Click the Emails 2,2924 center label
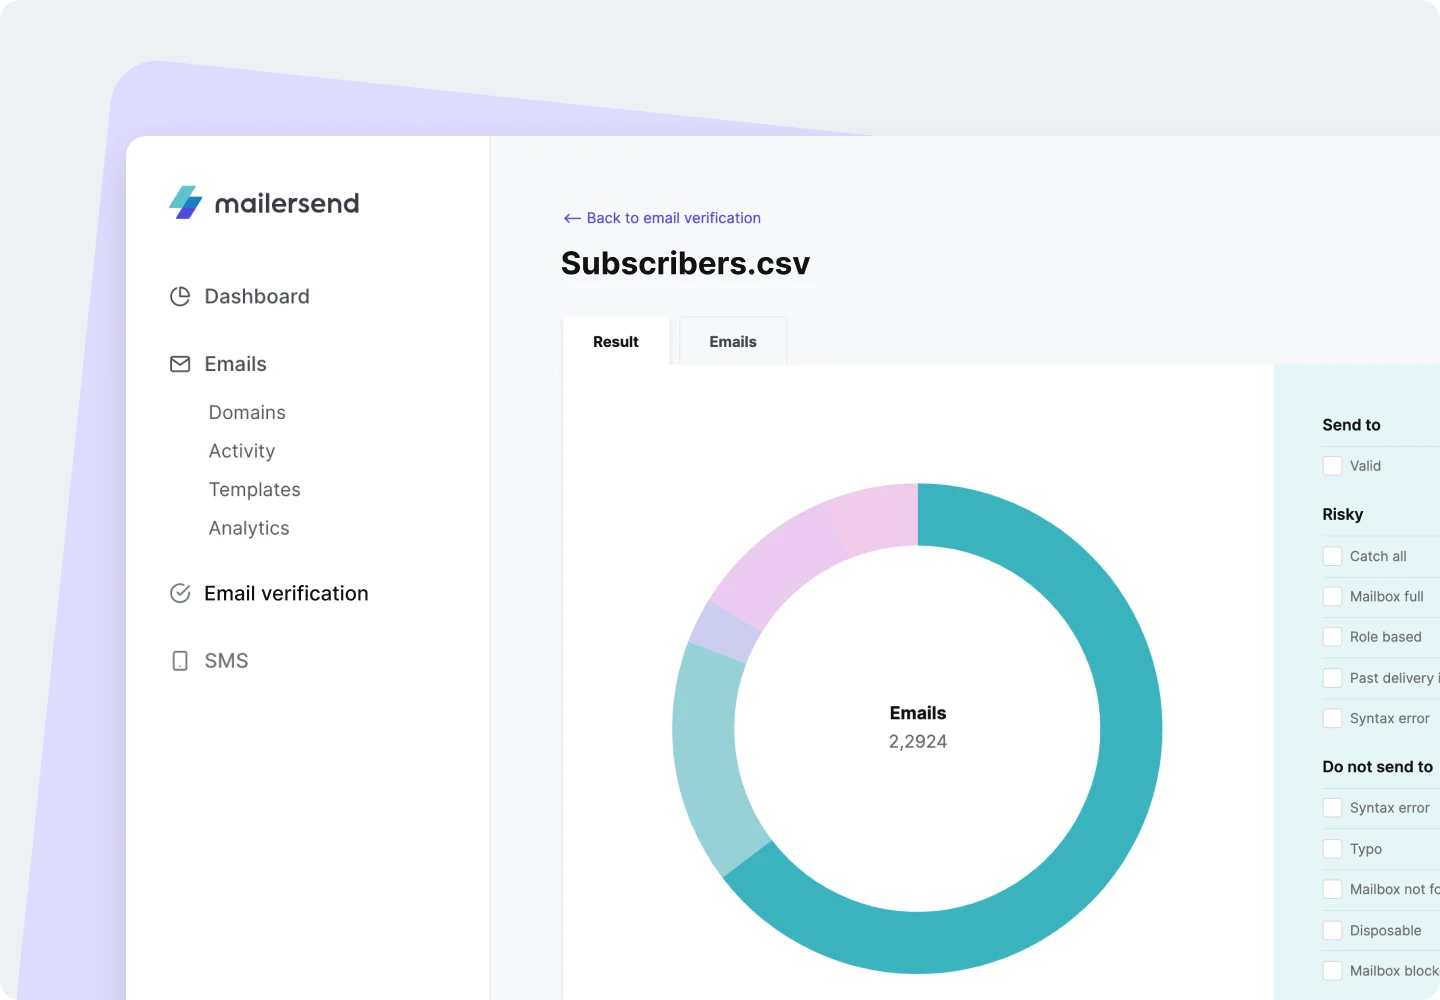Viewport: 1440px width, 1000px height. point(918,727)
